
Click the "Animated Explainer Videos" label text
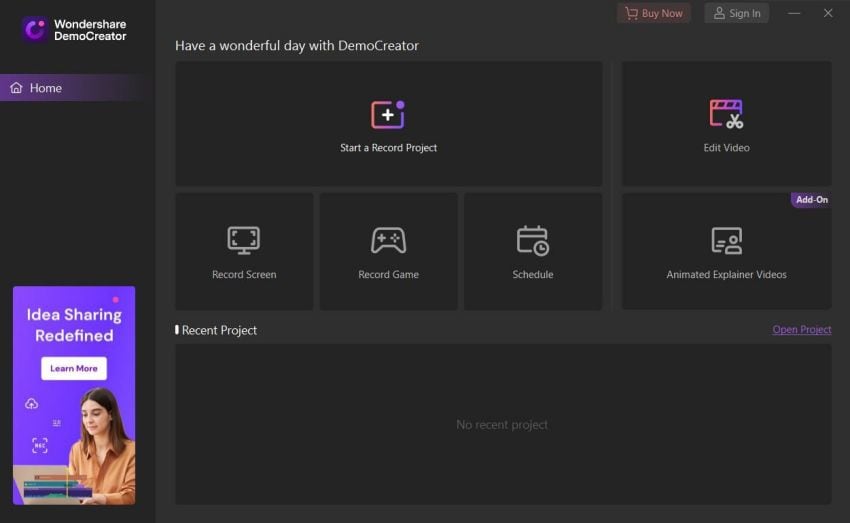pos(726,274)
